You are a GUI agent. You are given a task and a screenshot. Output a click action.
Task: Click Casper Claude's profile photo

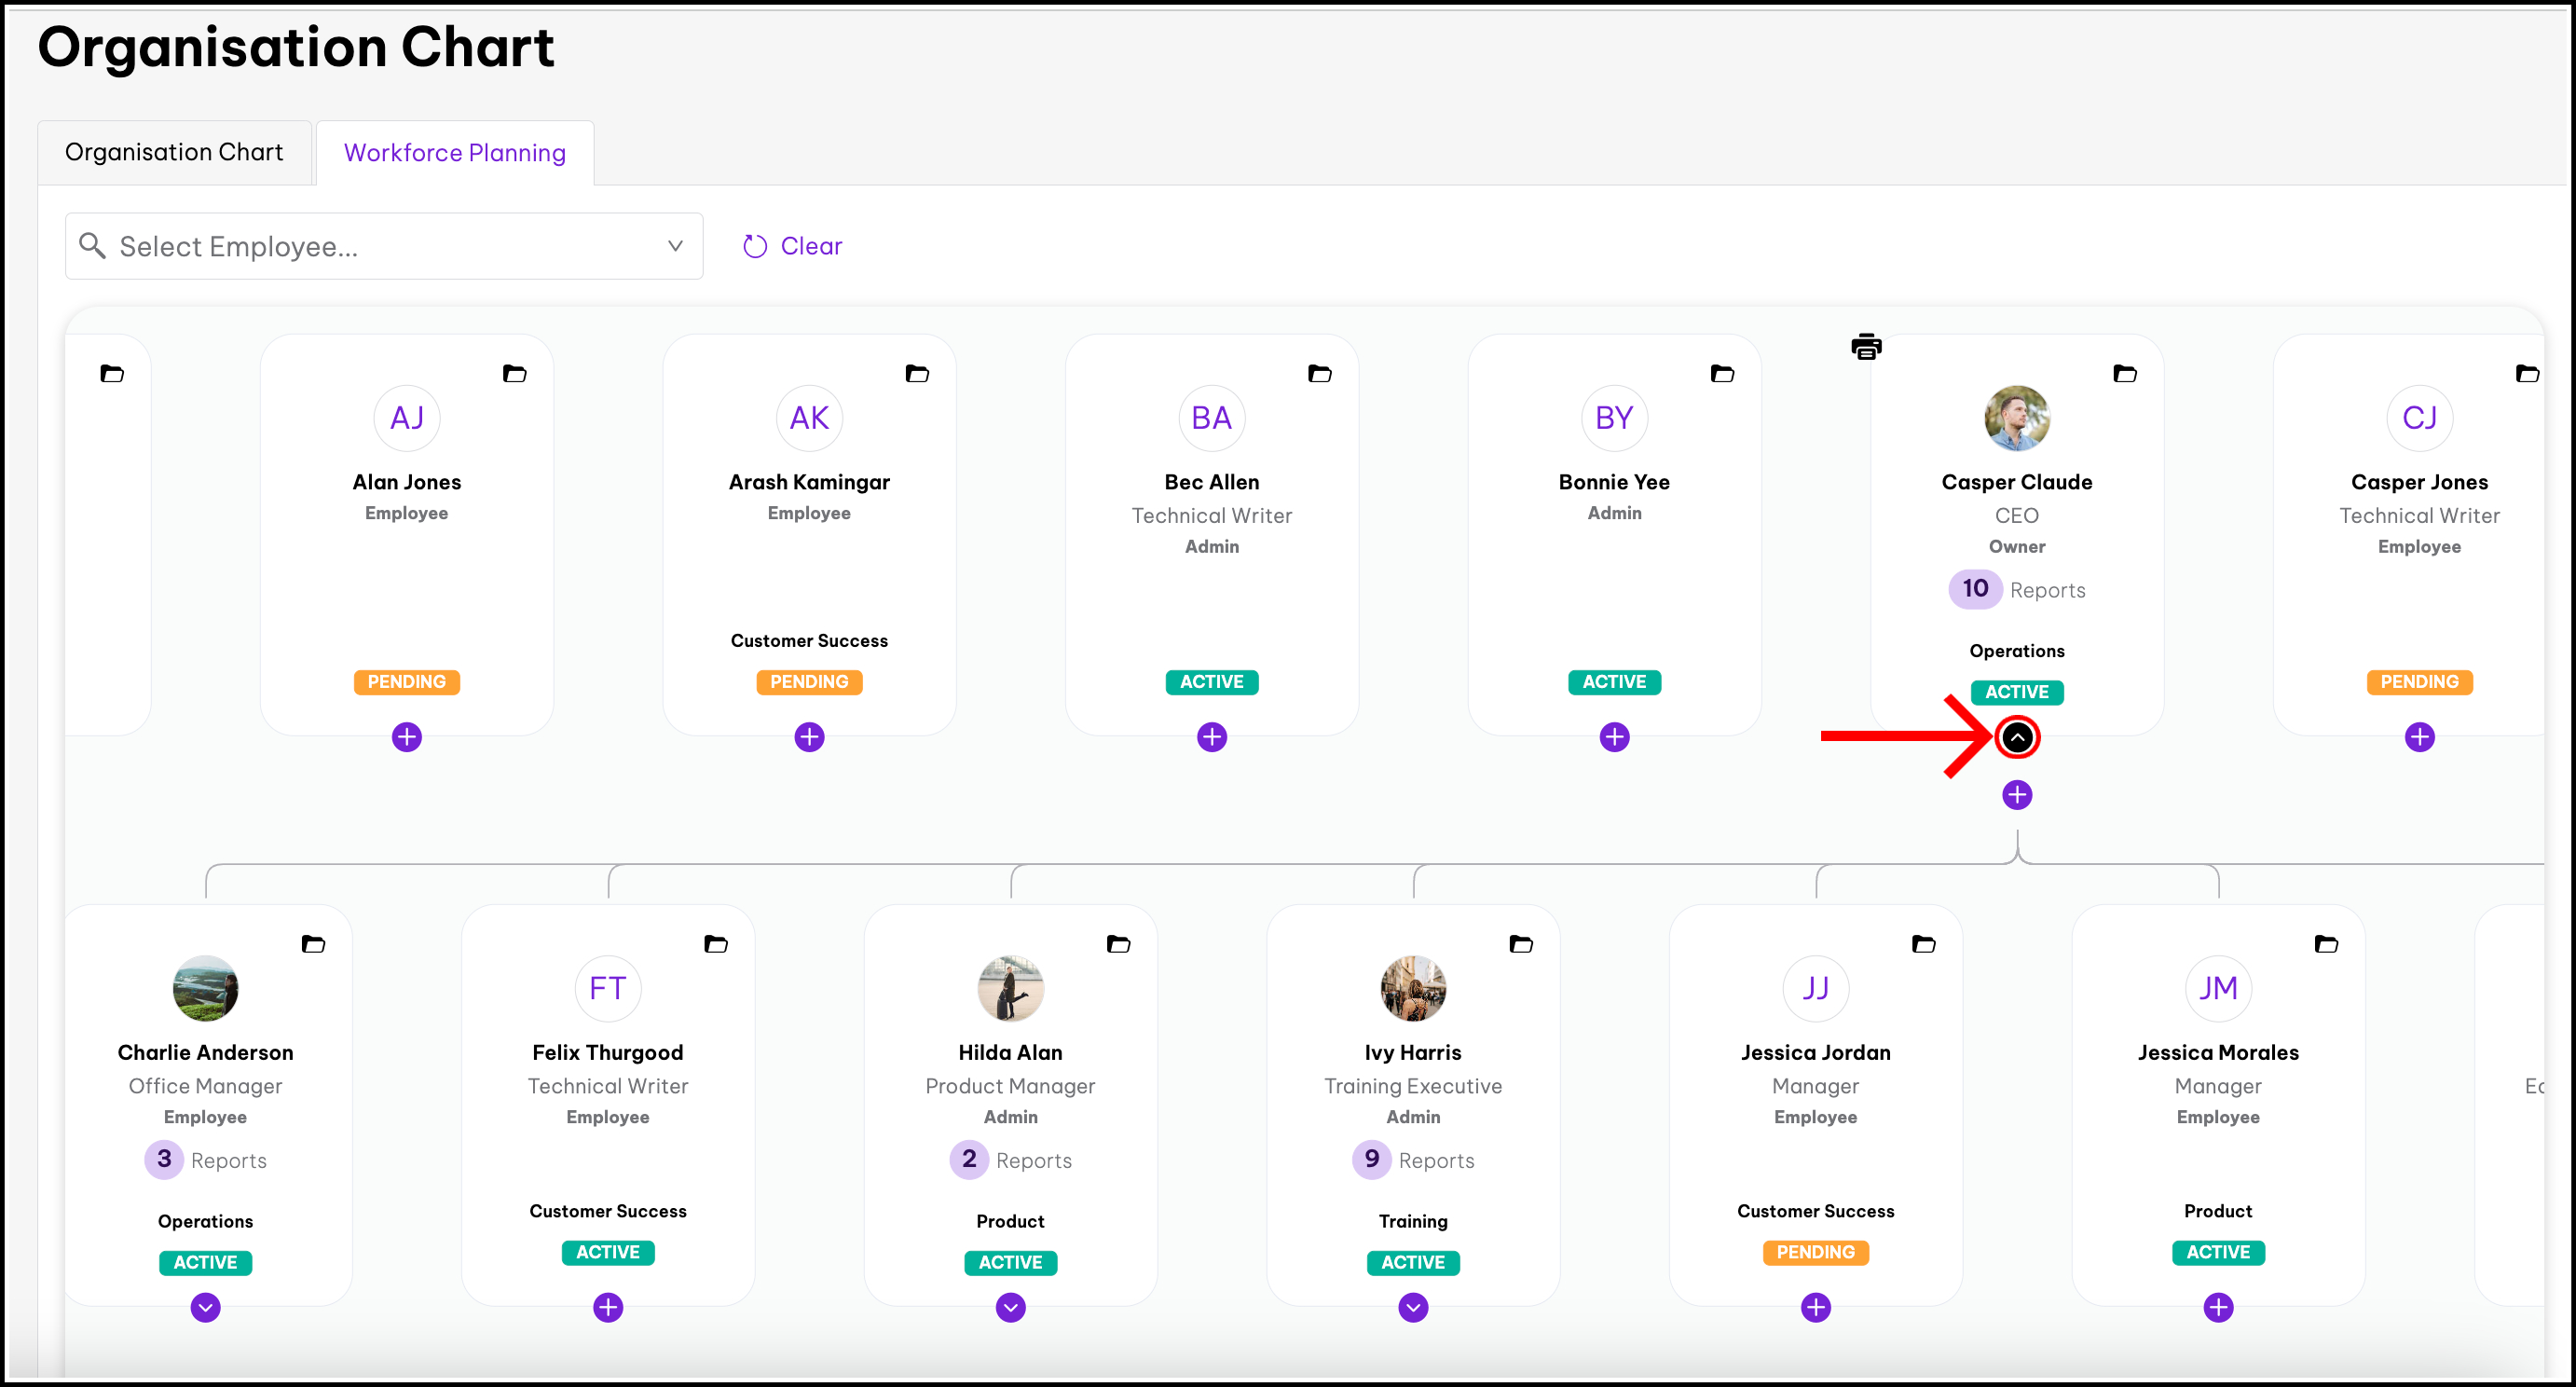[2016, 418]
